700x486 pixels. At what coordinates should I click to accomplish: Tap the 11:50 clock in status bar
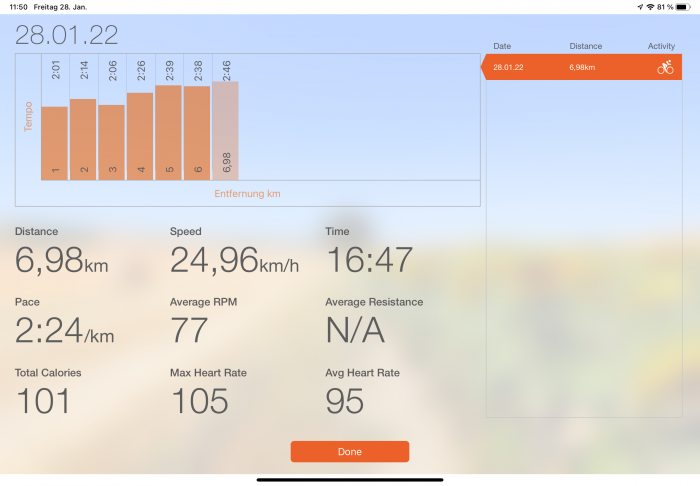tap(18, 7)
